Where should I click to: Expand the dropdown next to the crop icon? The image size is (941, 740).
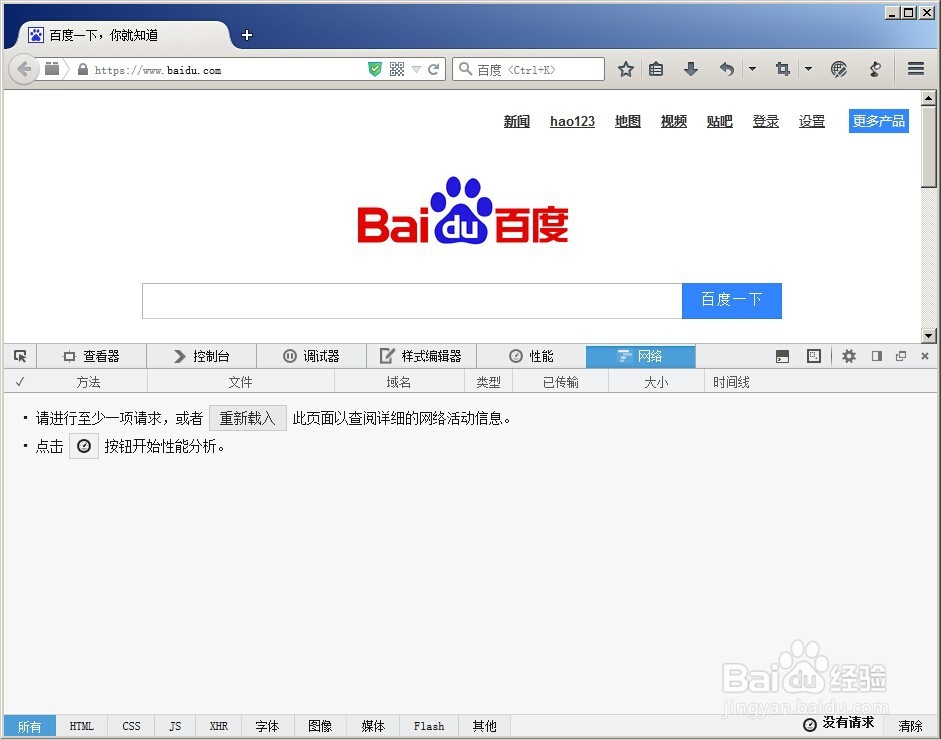point(808,70)
